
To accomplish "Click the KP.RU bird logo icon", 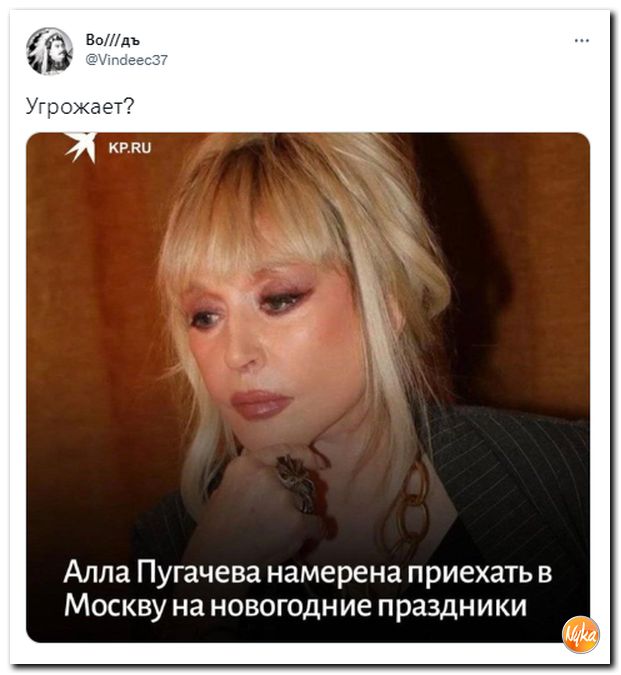I will coord(81,147).
